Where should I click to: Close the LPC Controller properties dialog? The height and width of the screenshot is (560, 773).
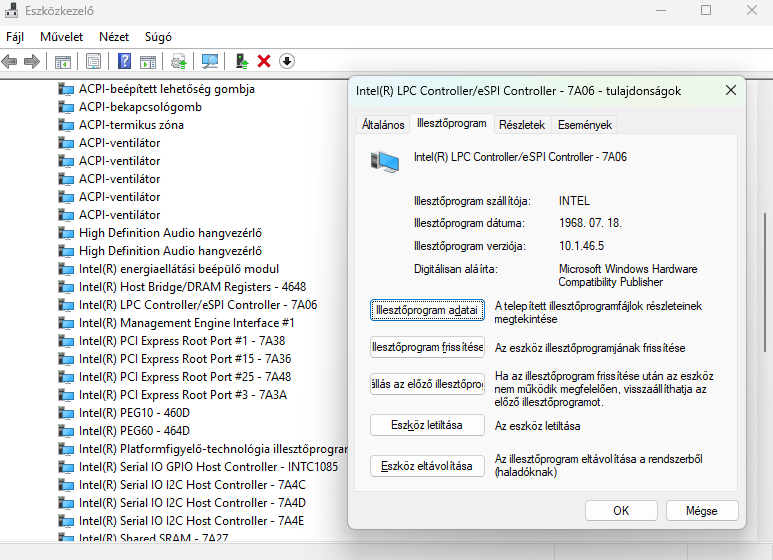click(731, 90)
